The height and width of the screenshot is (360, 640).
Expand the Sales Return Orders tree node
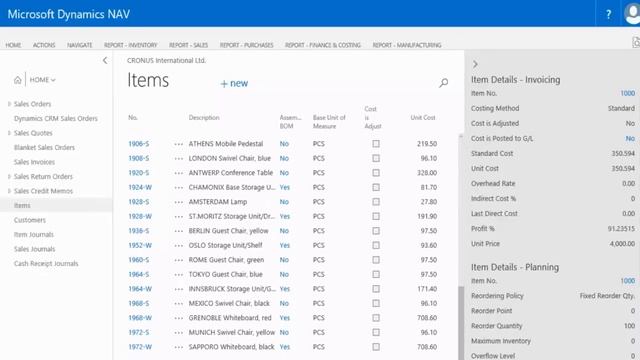point(9,176)
